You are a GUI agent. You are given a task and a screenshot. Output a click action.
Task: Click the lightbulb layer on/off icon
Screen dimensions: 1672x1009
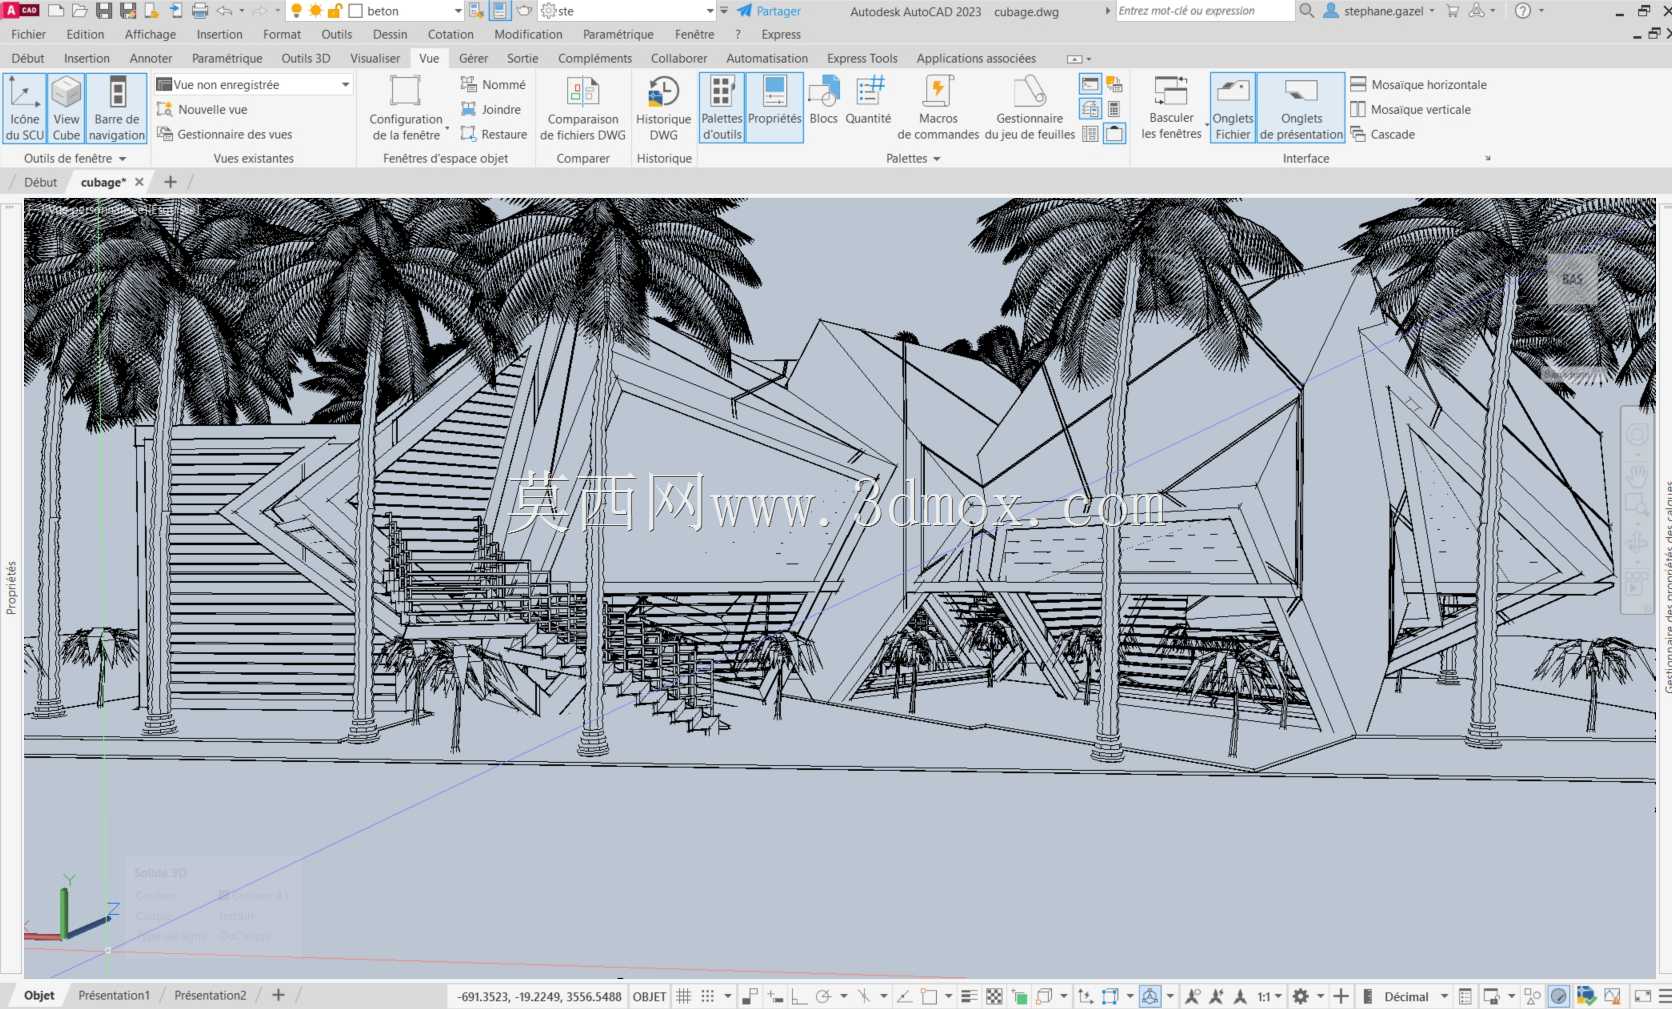tap(296, 11)
